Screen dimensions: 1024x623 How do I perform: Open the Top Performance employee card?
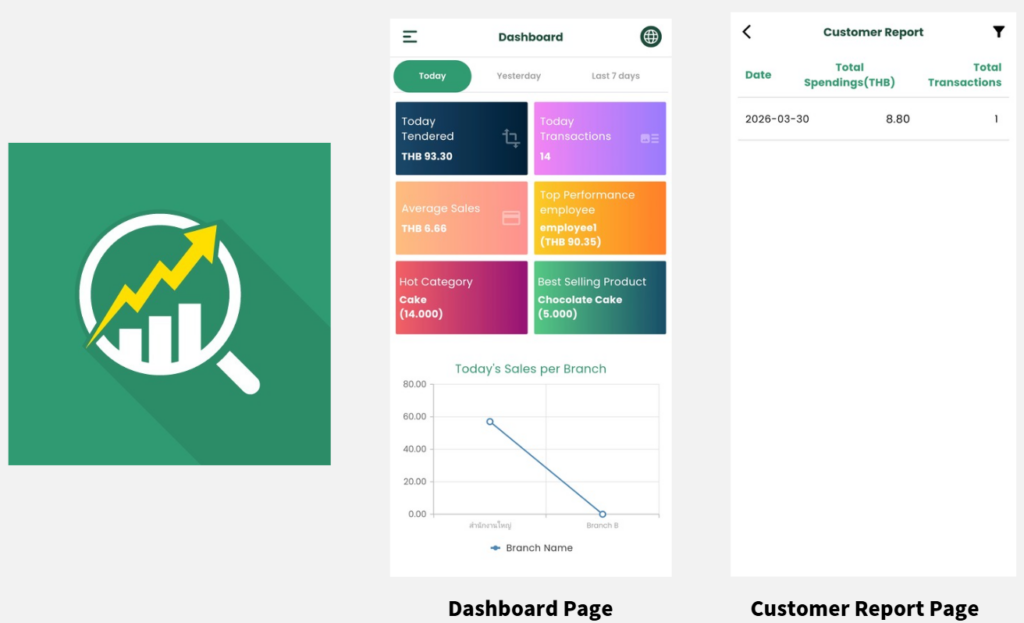click(599, 218)
